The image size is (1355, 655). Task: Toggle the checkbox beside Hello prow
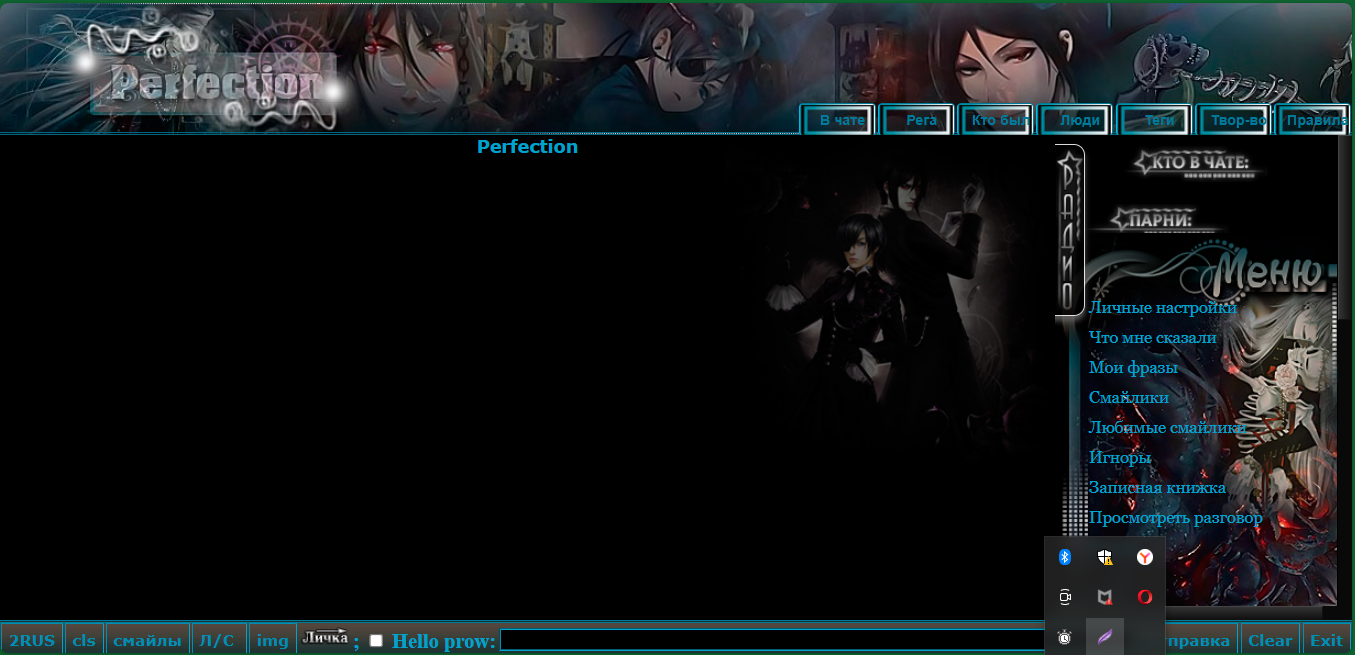click(x=376, y=640)
